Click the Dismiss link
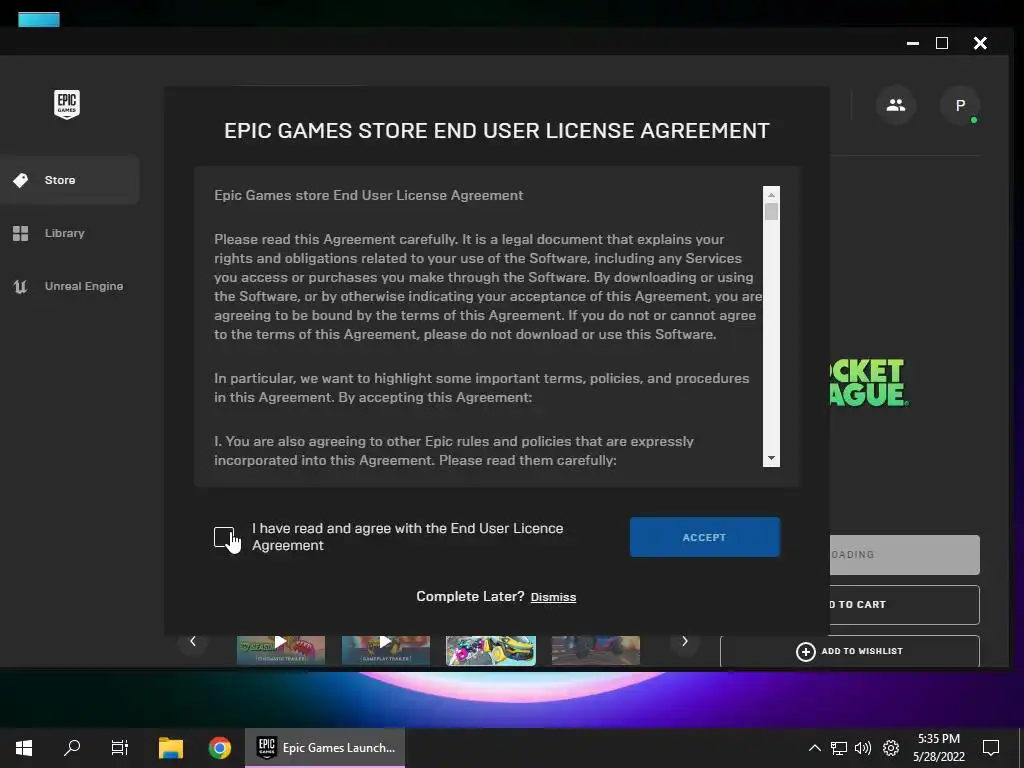The width and height of the screenshot is (1024, 768). pyautogui.click(x=553, y=597)
